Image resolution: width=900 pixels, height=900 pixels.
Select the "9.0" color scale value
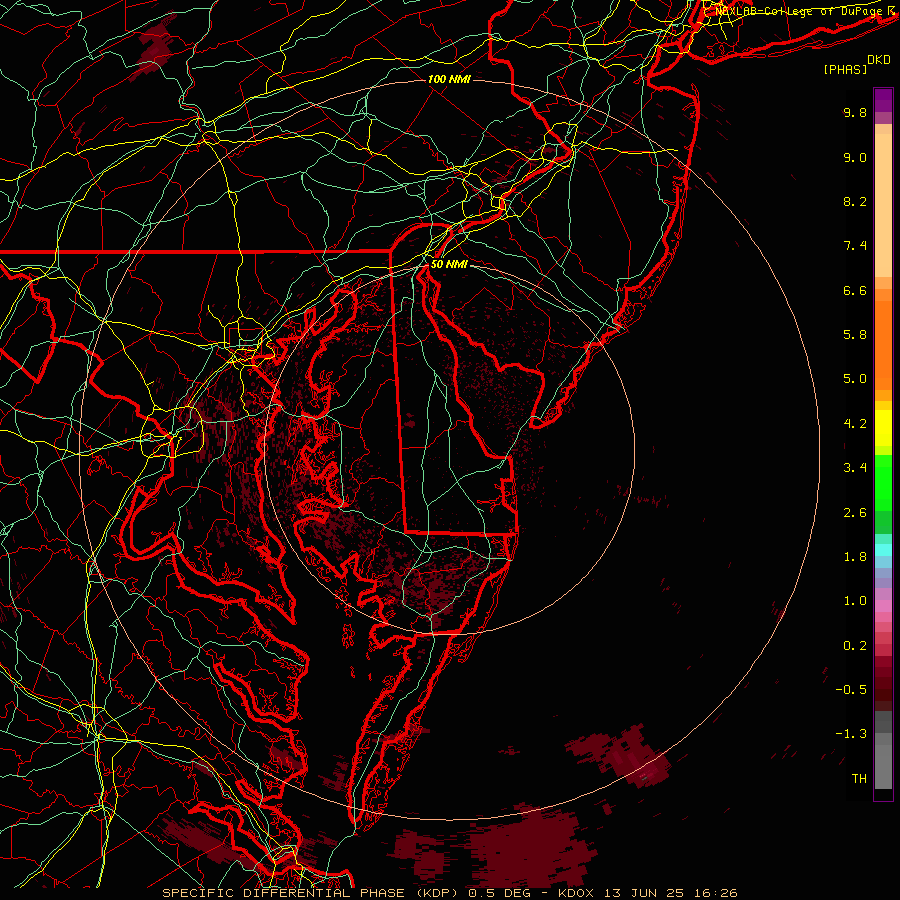(855, 157)
